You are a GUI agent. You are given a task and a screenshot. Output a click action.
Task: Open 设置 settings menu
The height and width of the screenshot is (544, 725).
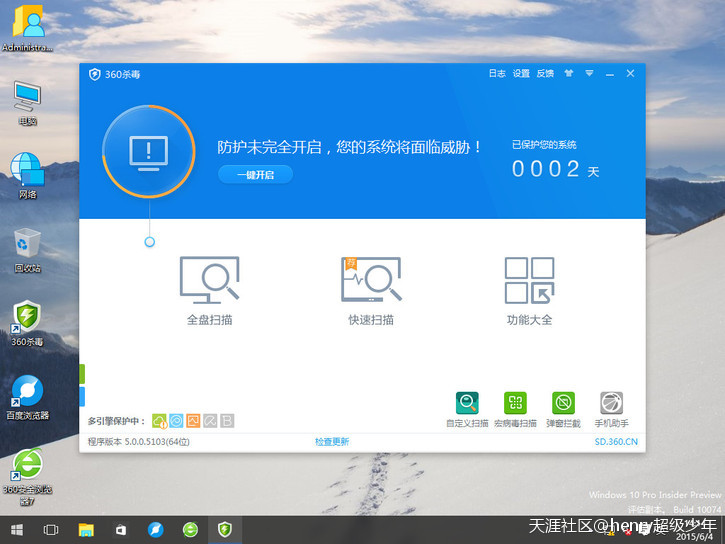point(521,73)
